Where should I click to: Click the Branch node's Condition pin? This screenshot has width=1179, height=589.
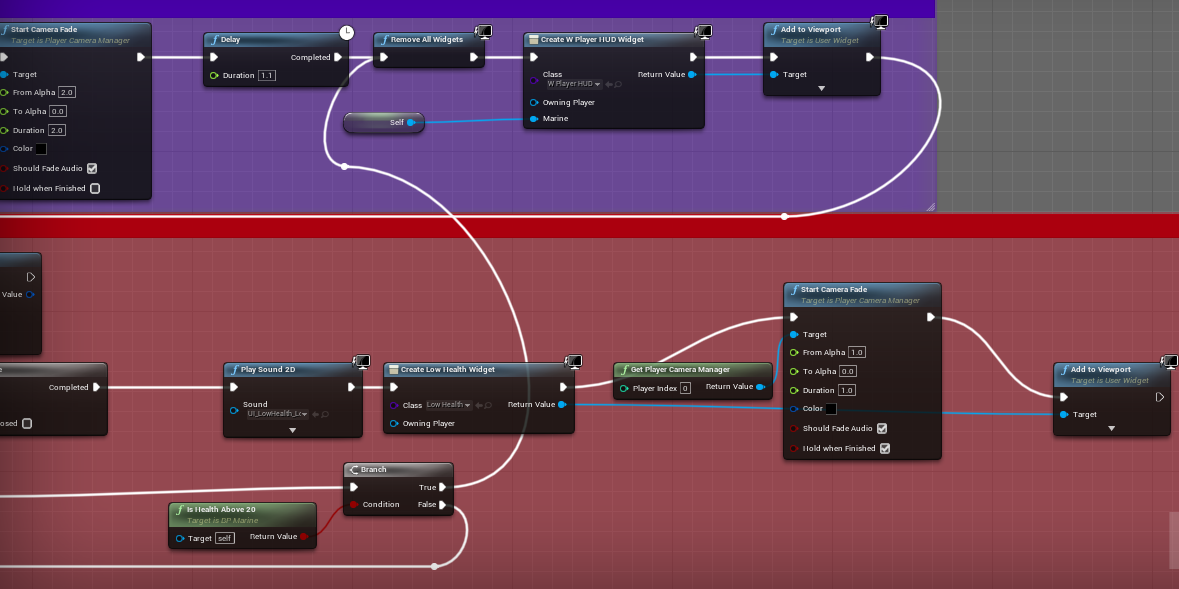pyautogui.click(x=353, y=505)
